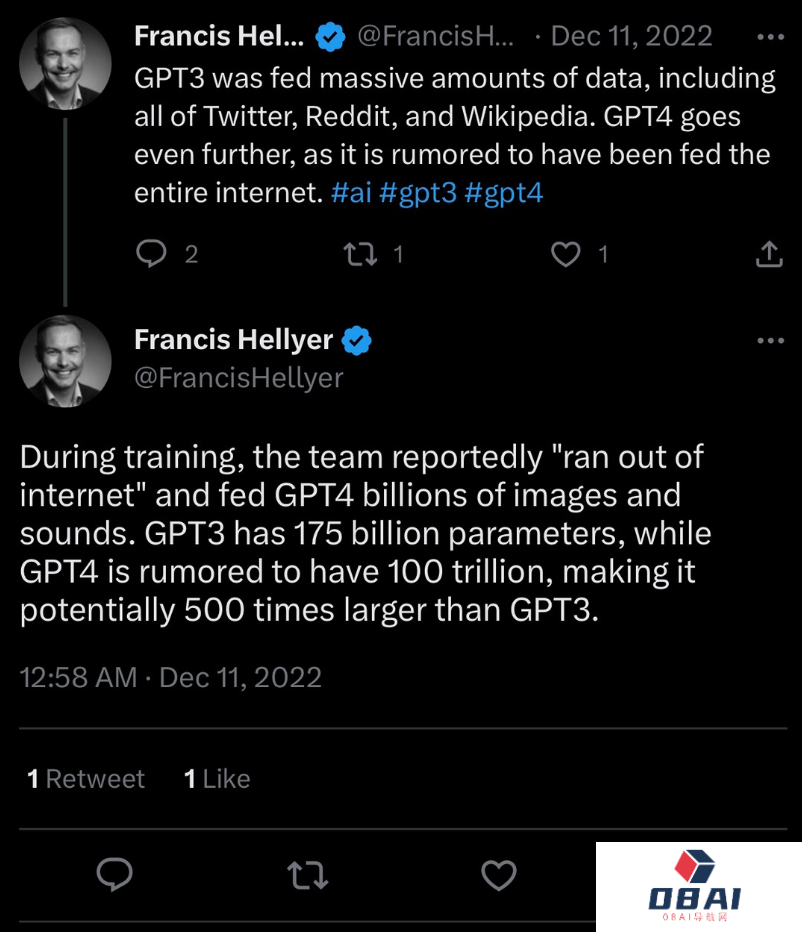The image size is (802, 932).
Task: Like the first tweet
Action: (566, 254)
